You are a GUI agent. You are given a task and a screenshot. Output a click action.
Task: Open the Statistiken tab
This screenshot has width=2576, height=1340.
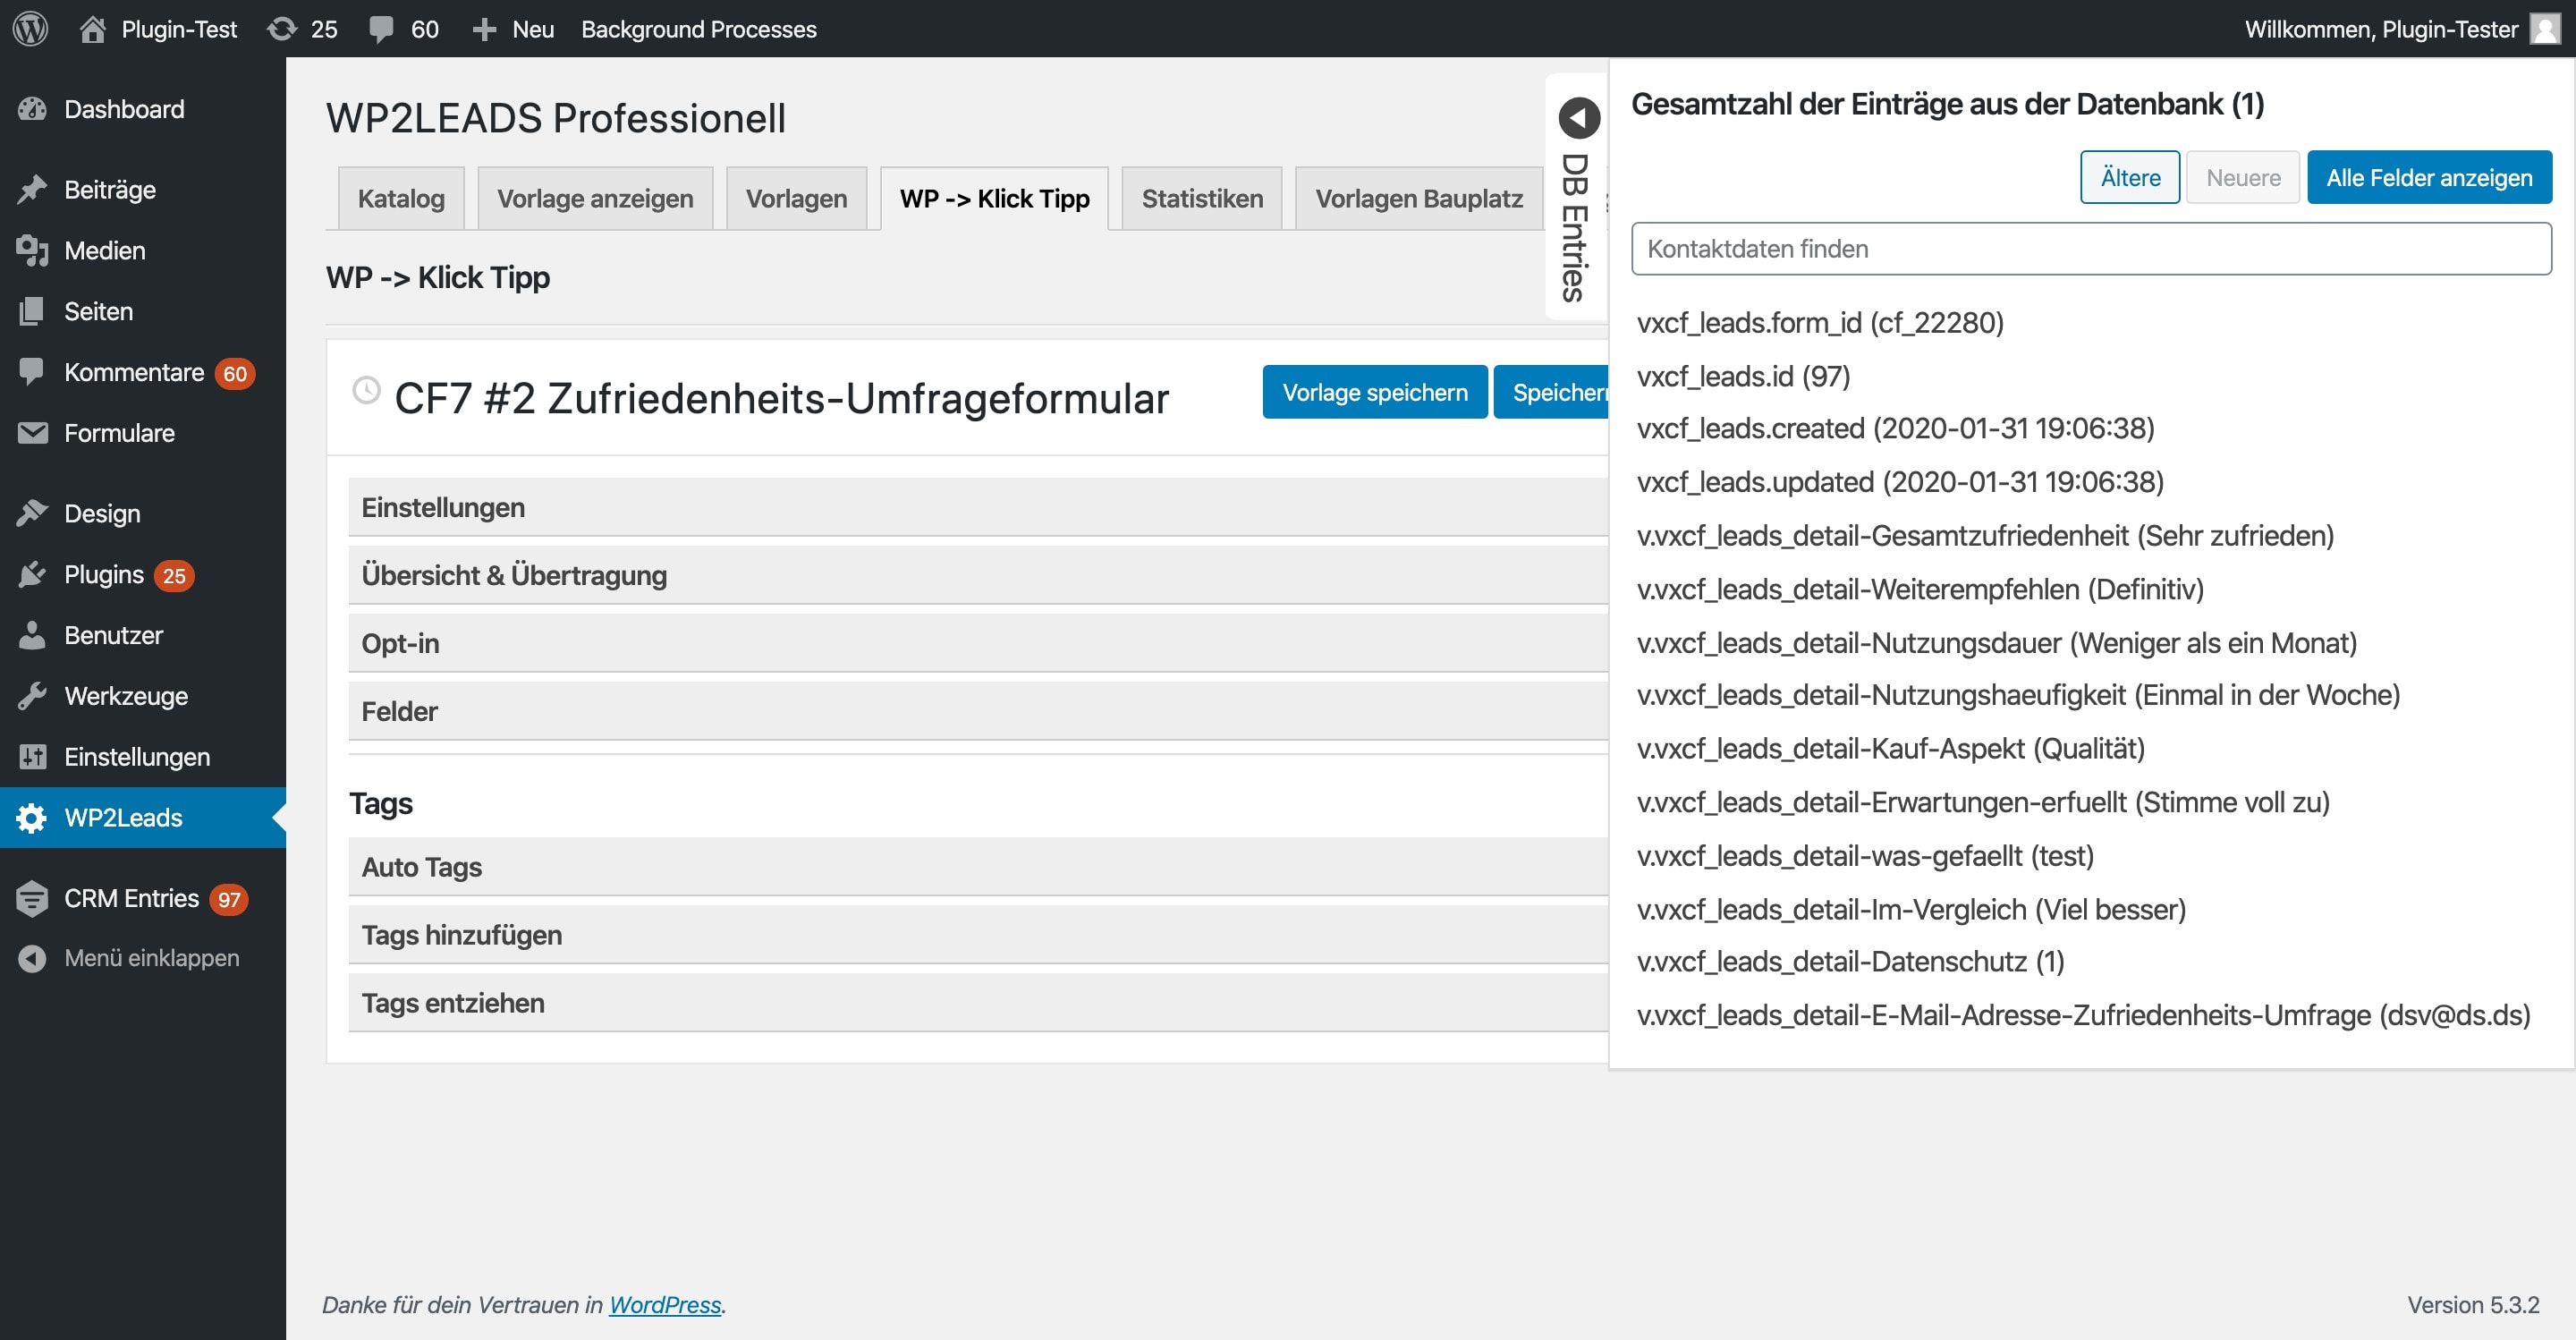tap(1202, 198)
